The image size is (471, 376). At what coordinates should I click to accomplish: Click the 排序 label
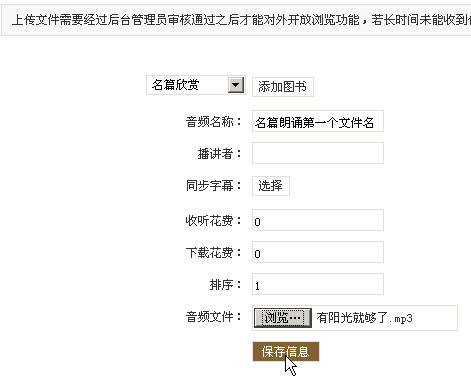(225, 285)
